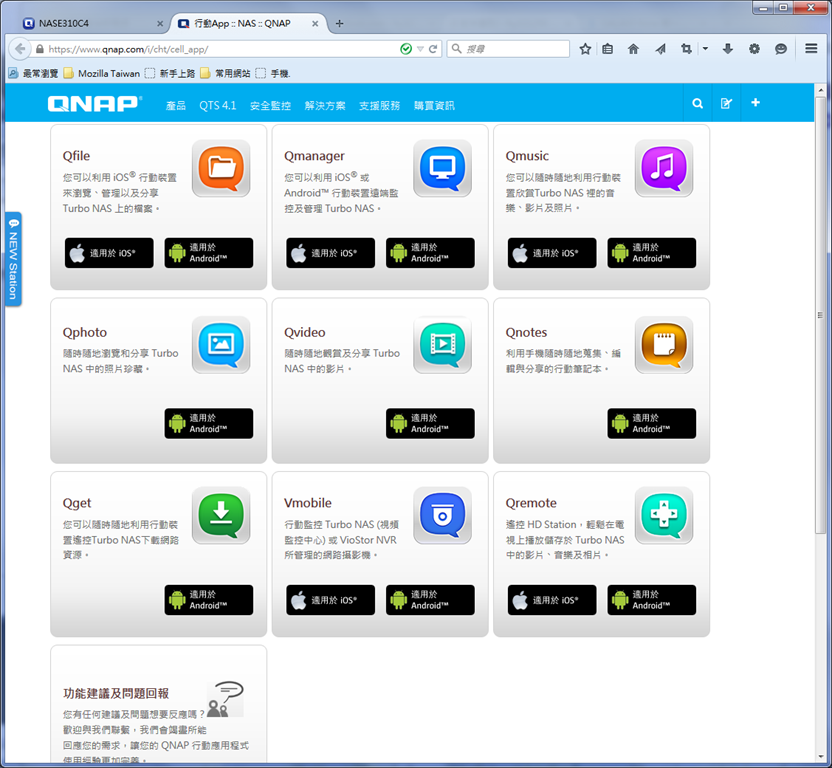Expand the URL bar history dropdown
Image resolution: width=832 pixels, height=768 pixels.
tap(420, 49)
